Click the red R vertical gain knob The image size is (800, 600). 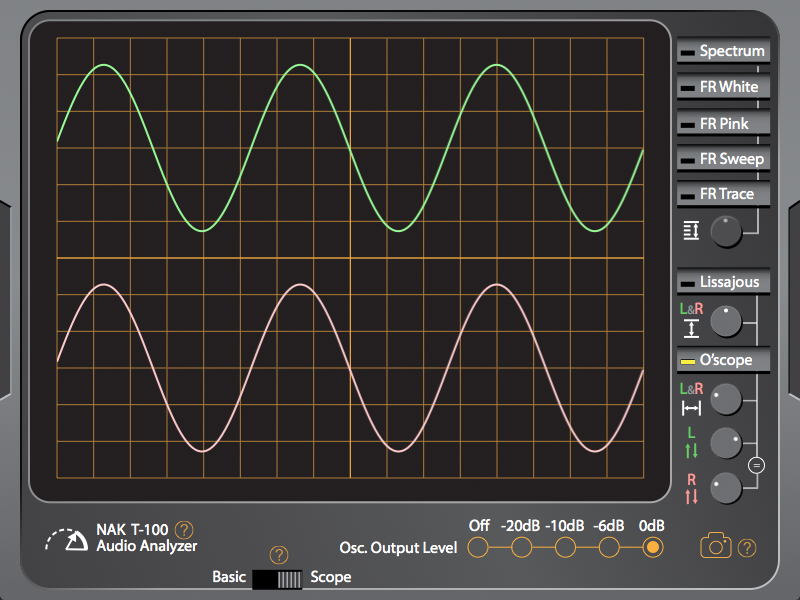point(726,488)
